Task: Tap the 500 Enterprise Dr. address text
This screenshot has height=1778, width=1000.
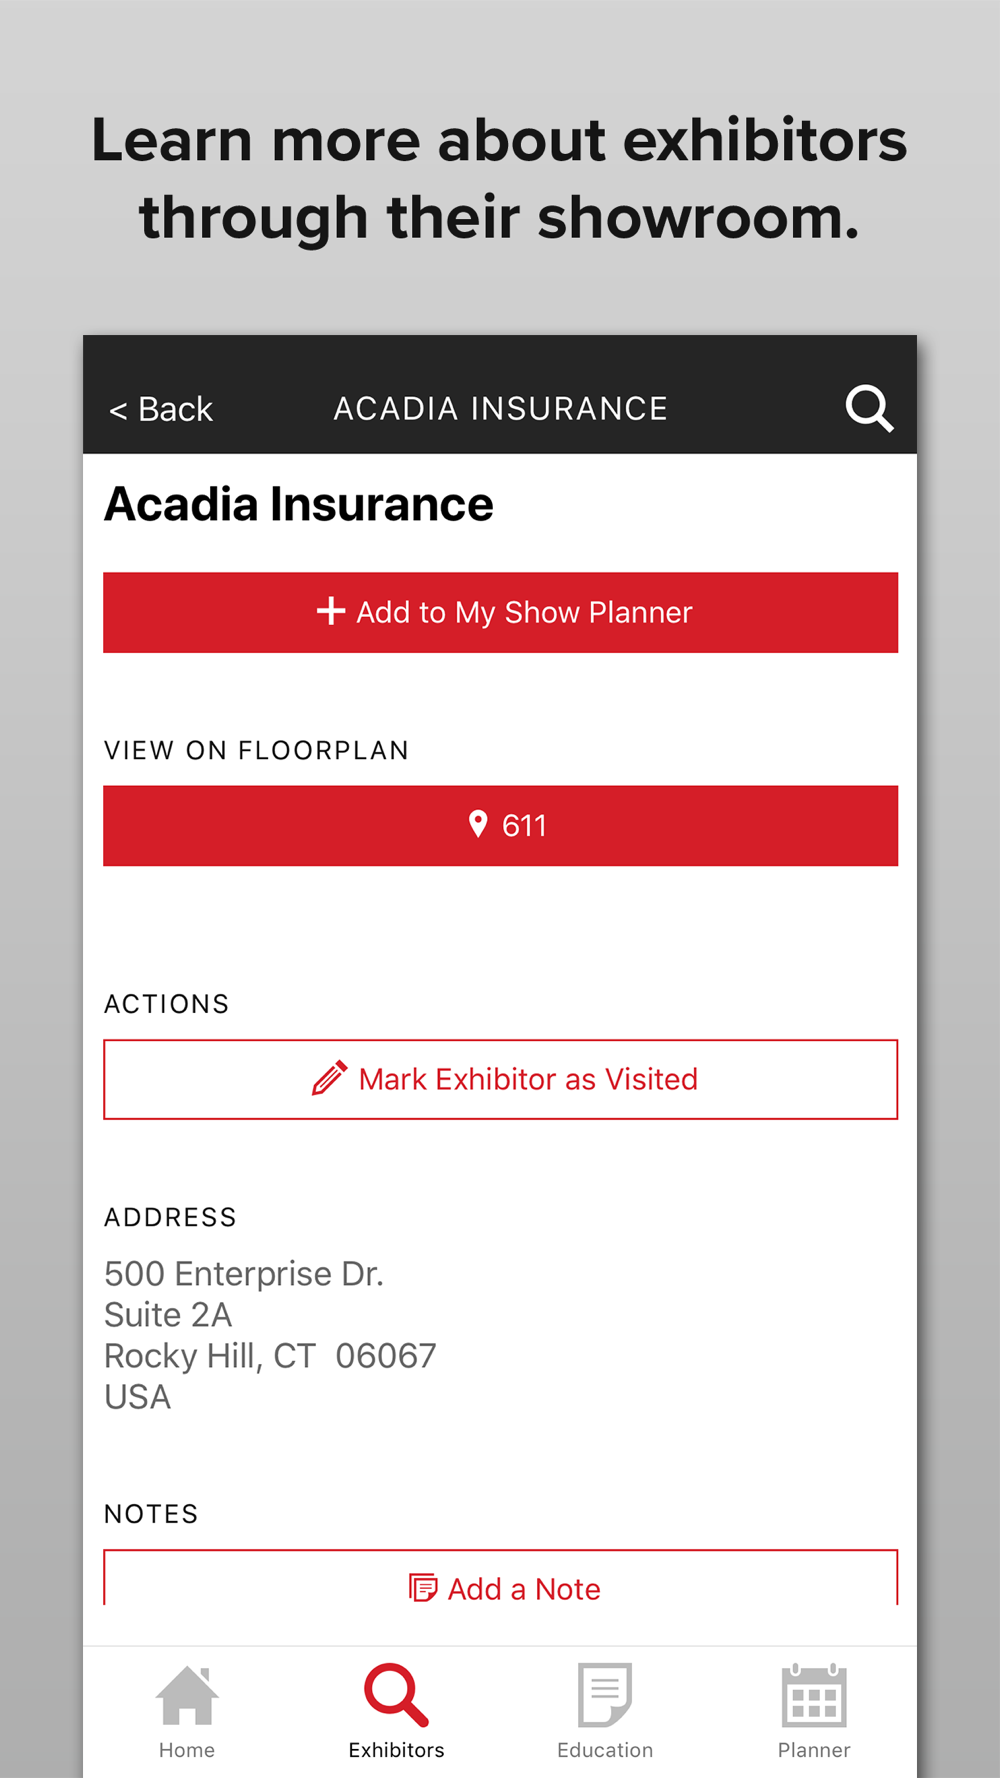Action: [x=244, y=1273]
